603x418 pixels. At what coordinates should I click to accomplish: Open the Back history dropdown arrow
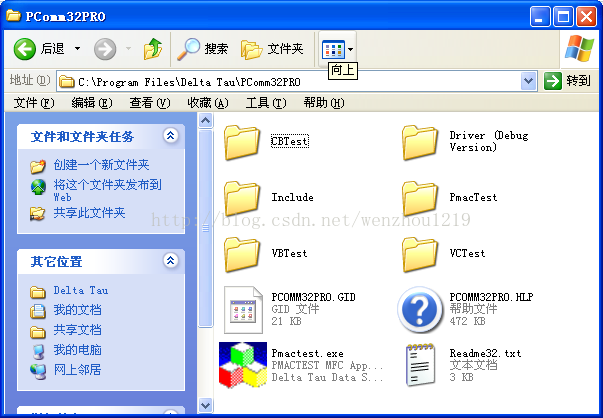click(77, 49)
